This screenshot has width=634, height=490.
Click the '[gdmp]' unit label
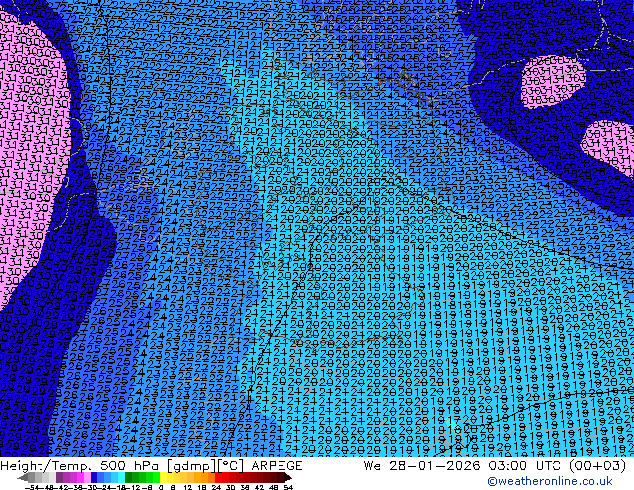tap(192, 466)
